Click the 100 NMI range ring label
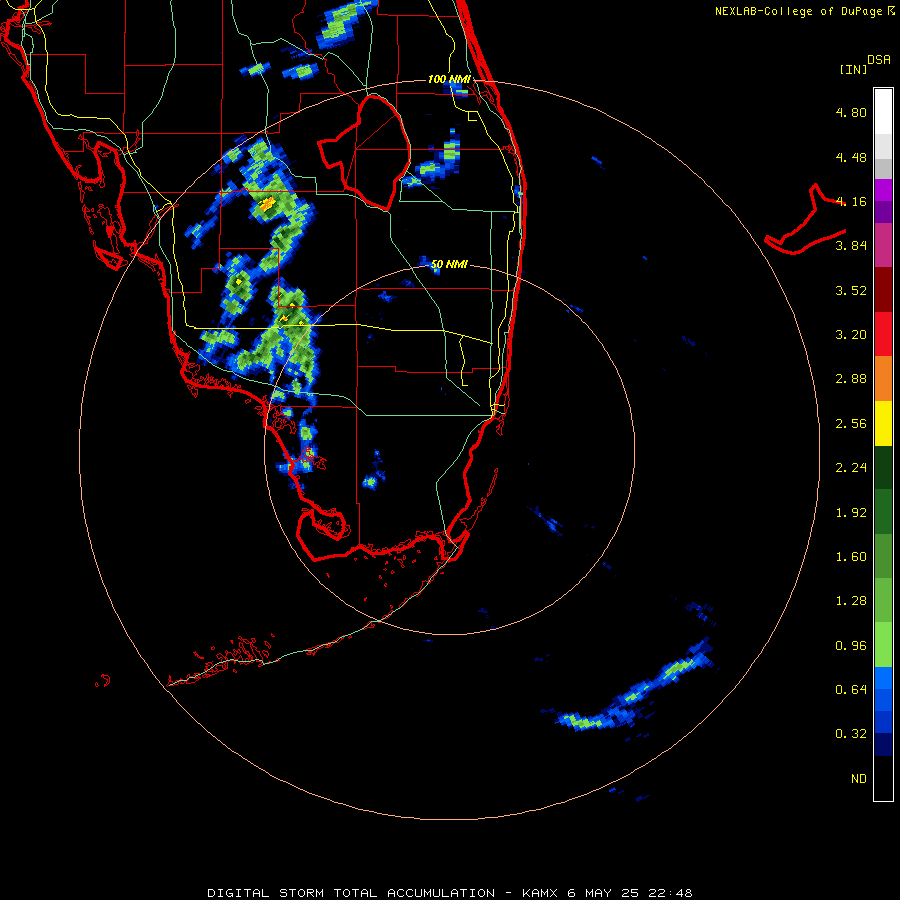The width and height of the screenshot is (900, 900). point(449,79)
